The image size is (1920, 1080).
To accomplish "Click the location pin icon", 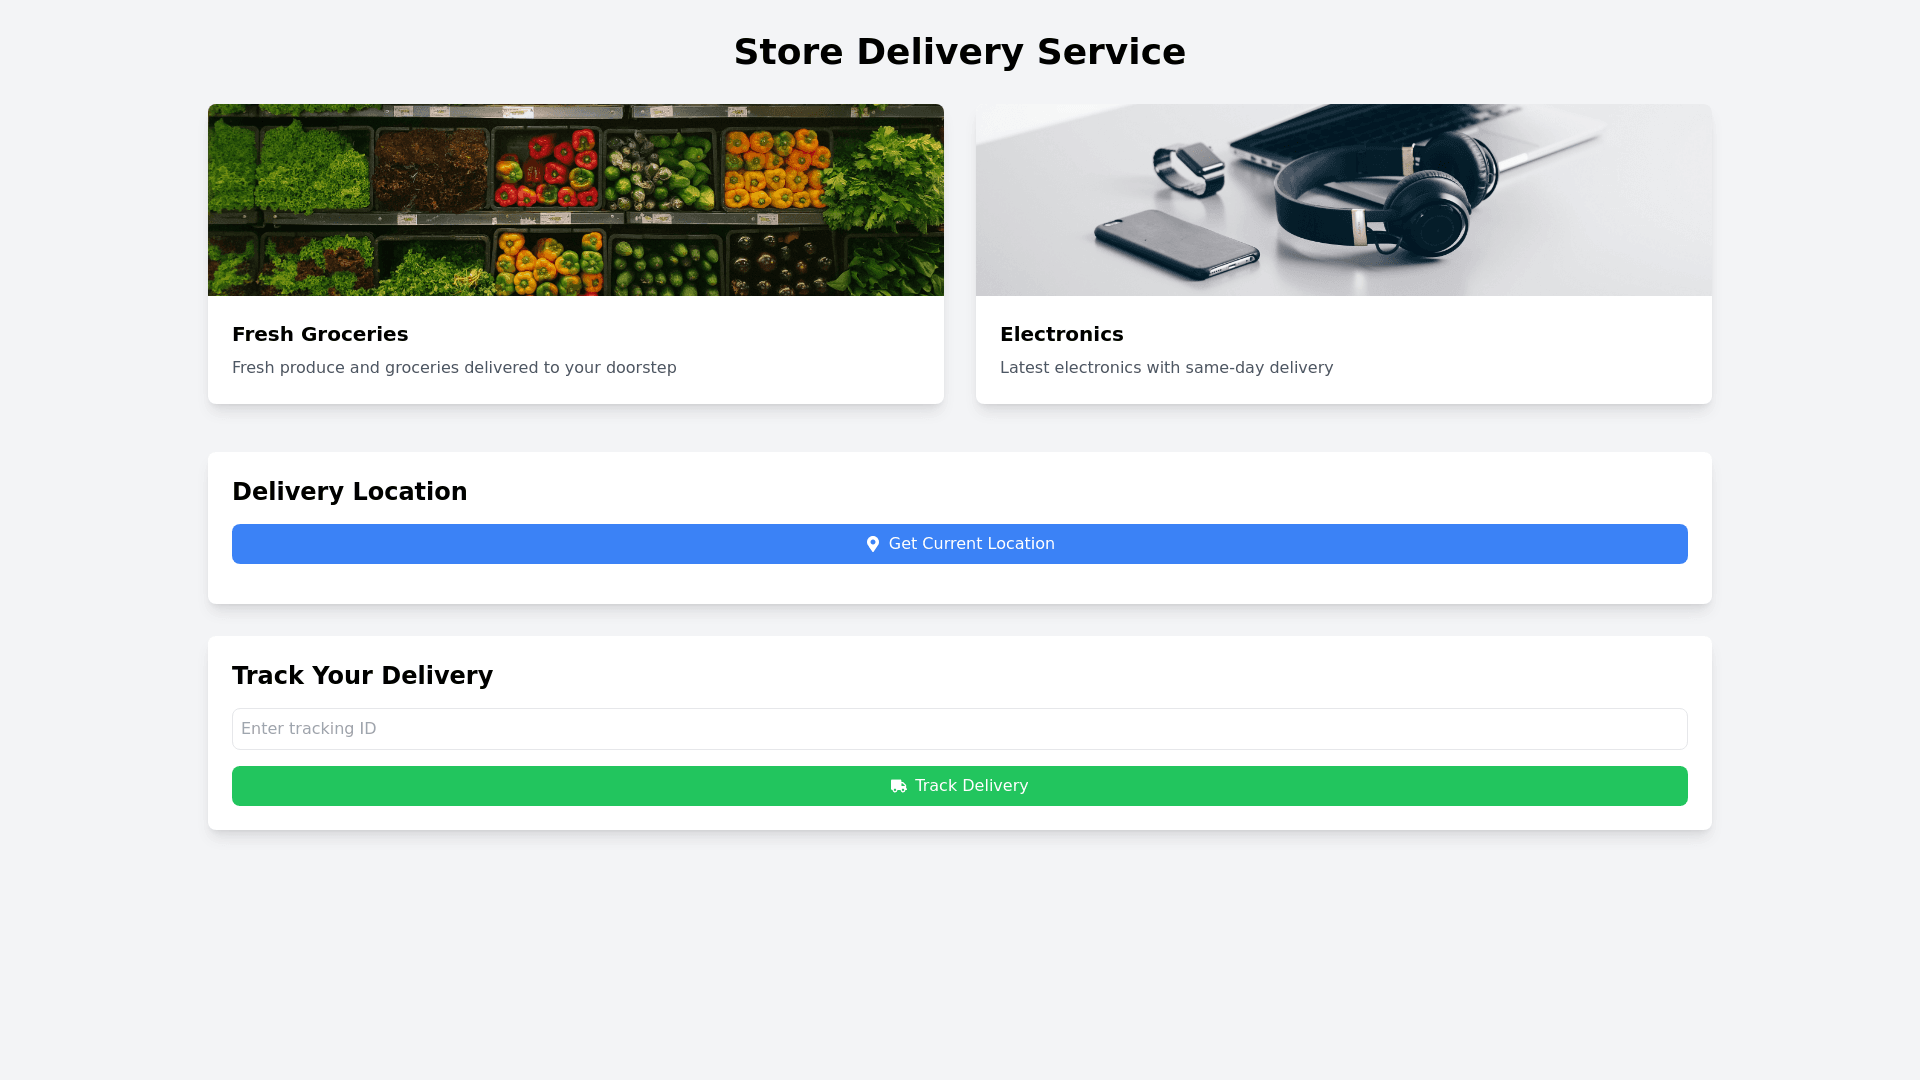I will click(x=872, y=544).
